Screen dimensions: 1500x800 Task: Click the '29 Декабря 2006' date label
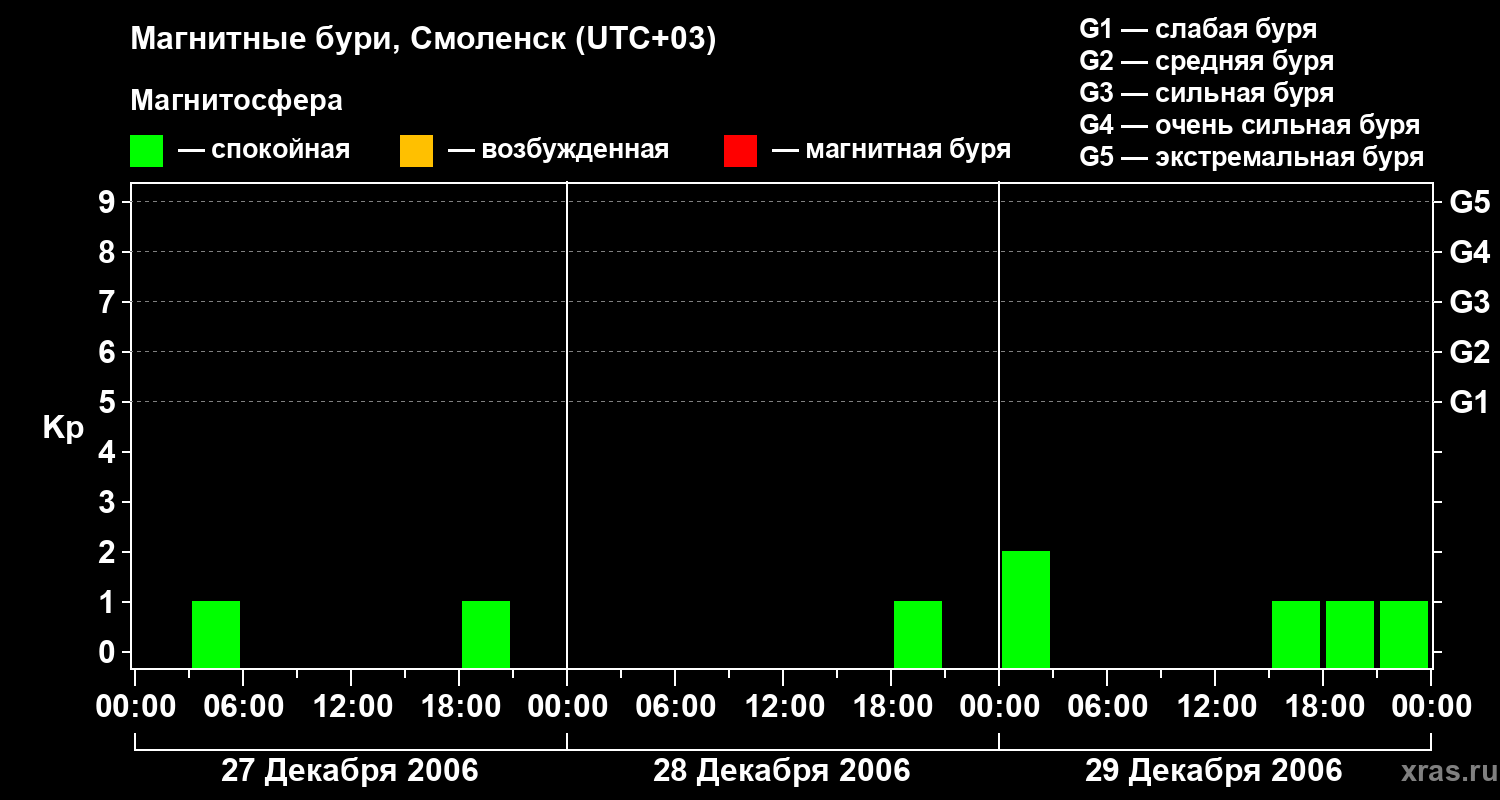1214,771
